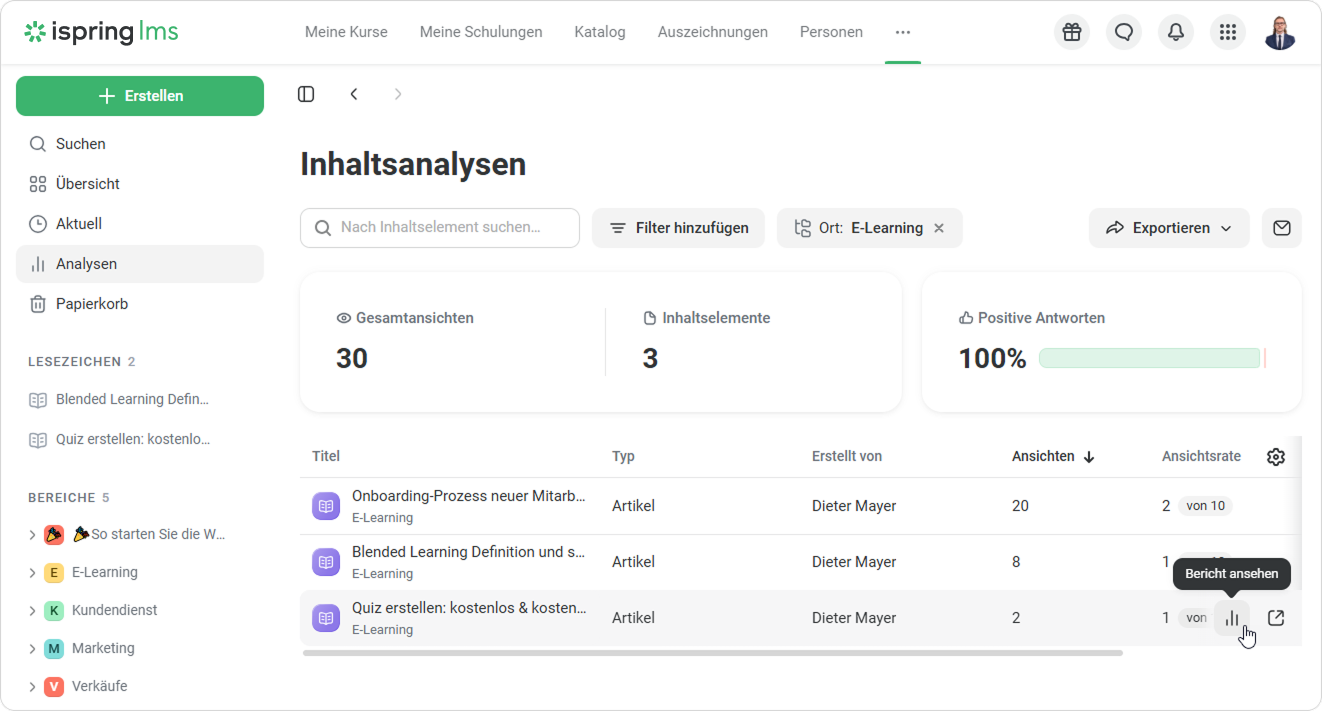Click the Onboarding-Prozess article icon
Image resolution: width=1322 pixels, height=711 pixels.
[326, 506]
